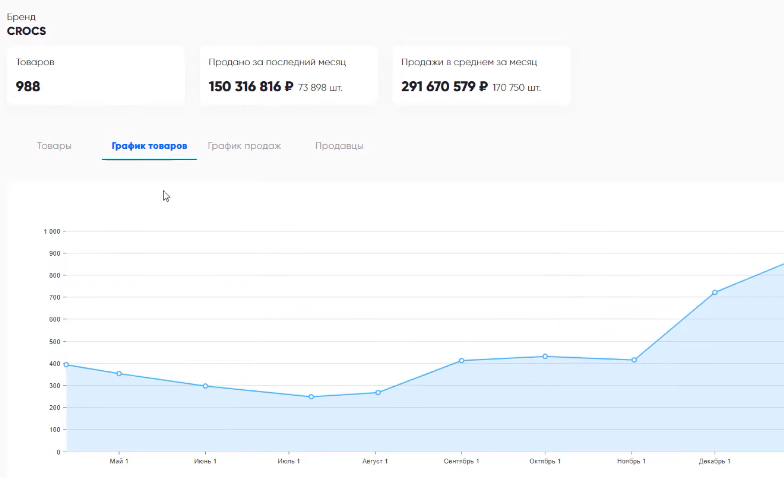Click the Ноябрь 1 data point on chart
784x477 pixels.
click(634, 360)
